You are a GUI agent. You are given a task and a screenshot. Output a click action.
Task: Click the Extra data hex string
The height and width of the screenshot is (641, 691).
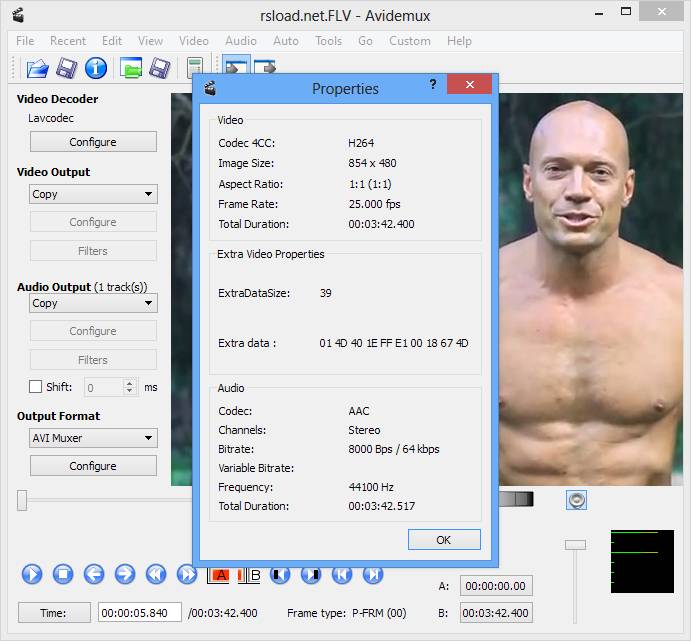click(x=394, y=343)
